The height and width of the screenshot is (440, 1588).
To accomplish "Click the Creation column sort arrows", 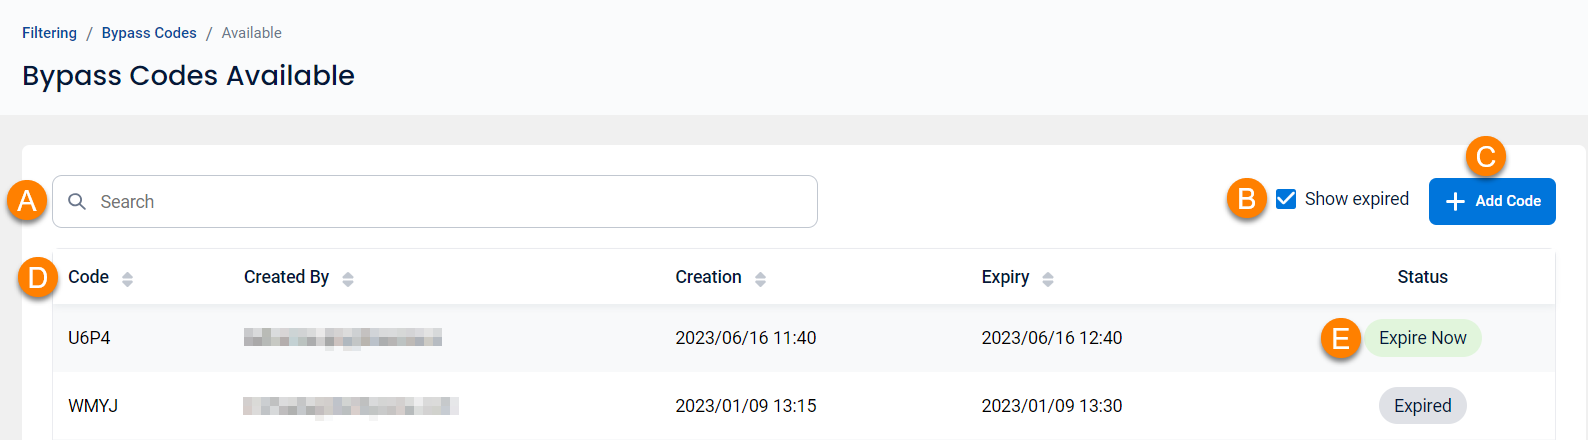I will click(x=760, y=279).
